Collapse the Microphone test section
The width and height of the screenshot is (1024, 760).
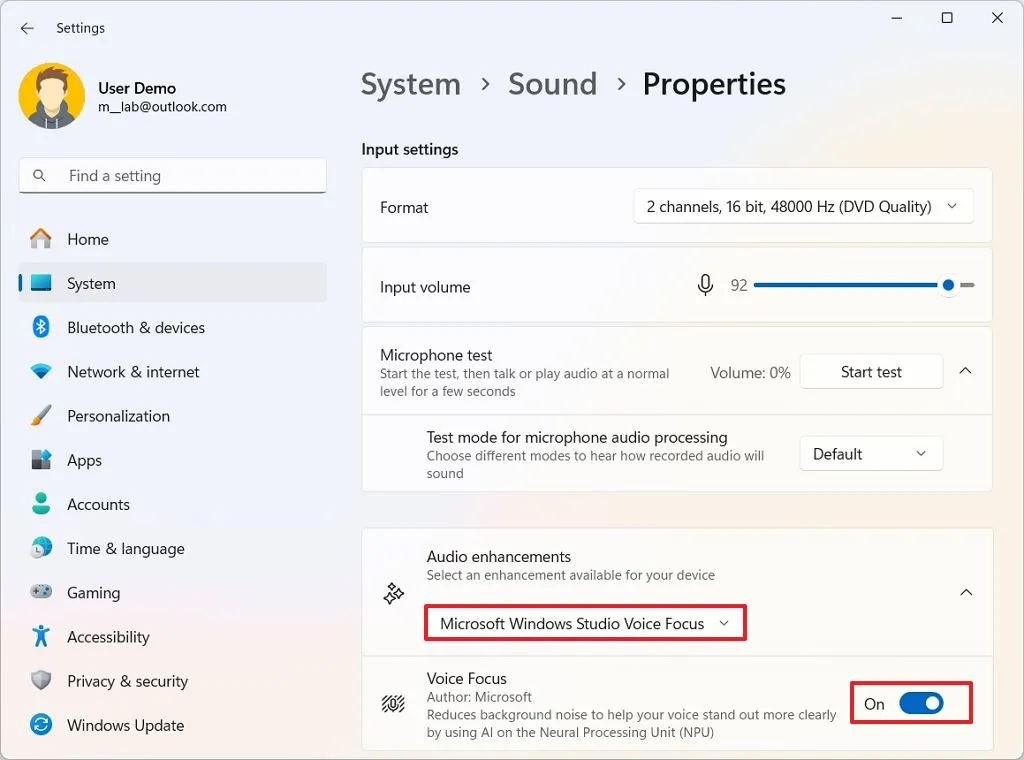click(964, 370)
